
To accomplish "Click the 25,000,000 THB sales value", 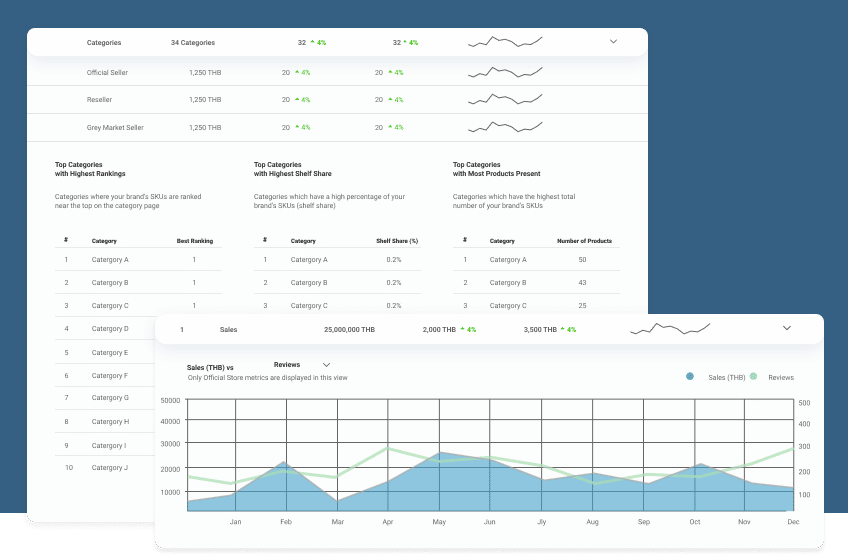I will tap(349, 329).
